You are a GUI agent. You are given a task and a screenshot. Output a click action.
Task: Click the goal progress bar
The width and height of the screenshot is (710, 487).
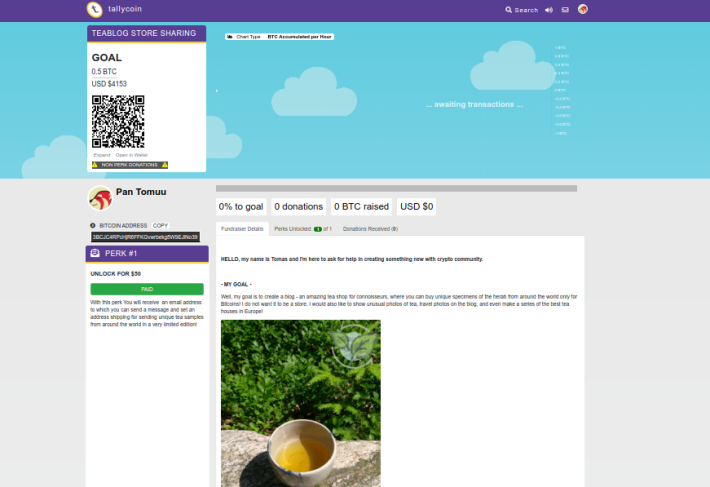396,188
